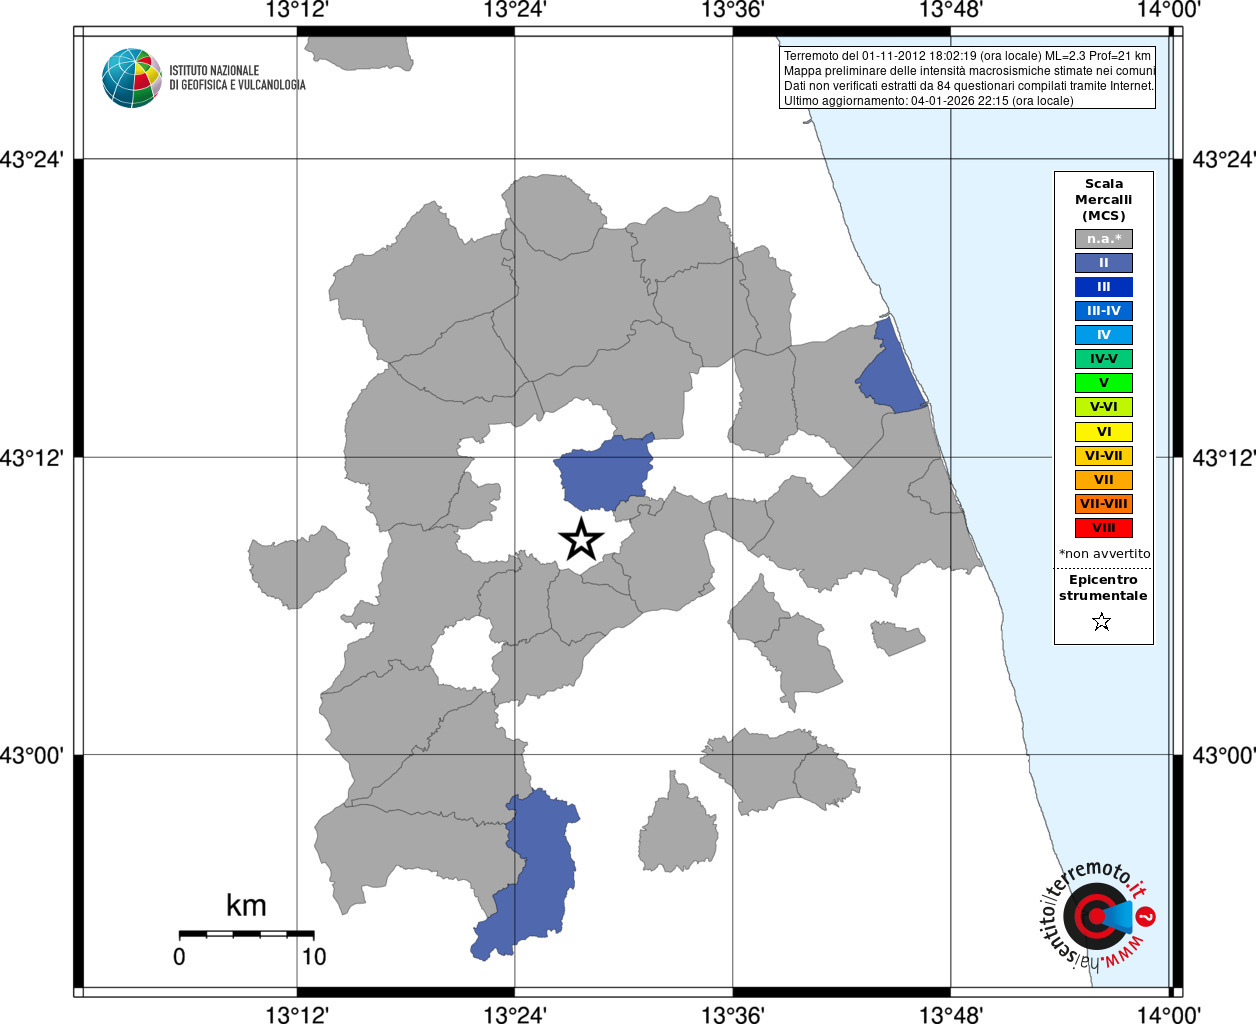Click the 'Terremoto del 01-11-2012' info line

point(967,56)
